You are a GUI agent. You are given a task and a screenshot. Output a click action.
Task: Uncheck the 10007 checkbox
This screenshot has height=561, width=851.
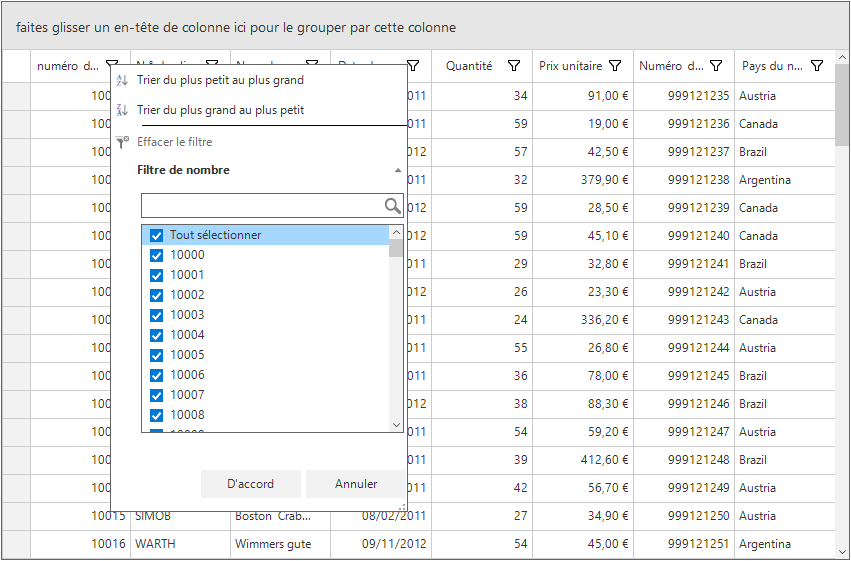pos(156,396)
